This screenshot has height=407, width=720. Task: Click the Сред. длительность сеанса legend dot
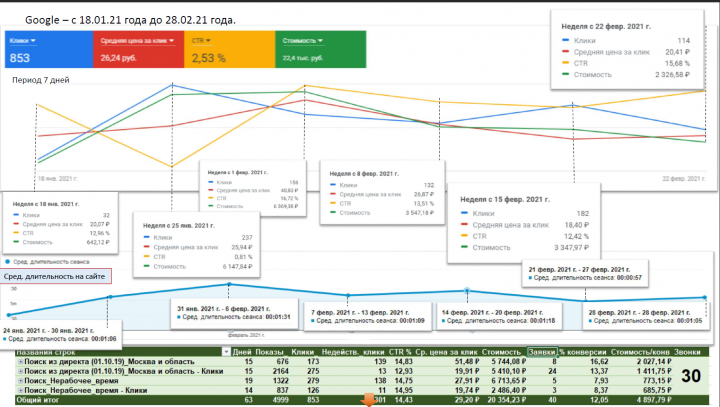coord(7,262)
